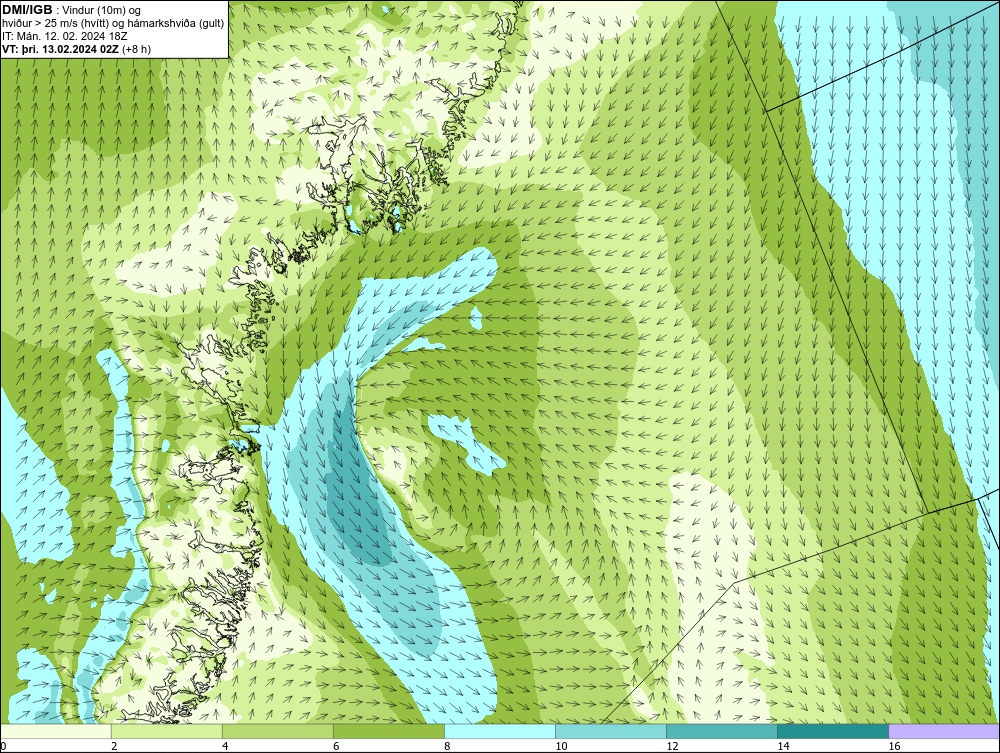Click the DMI/IGB title text

(x=28, y=10)
